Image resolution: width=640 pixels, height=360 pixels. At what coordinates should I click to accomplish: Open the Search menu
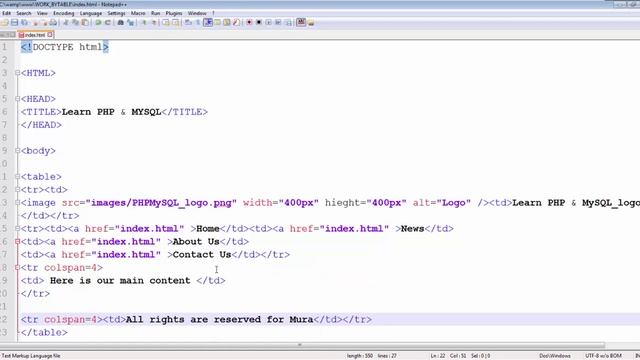[24, 13]
